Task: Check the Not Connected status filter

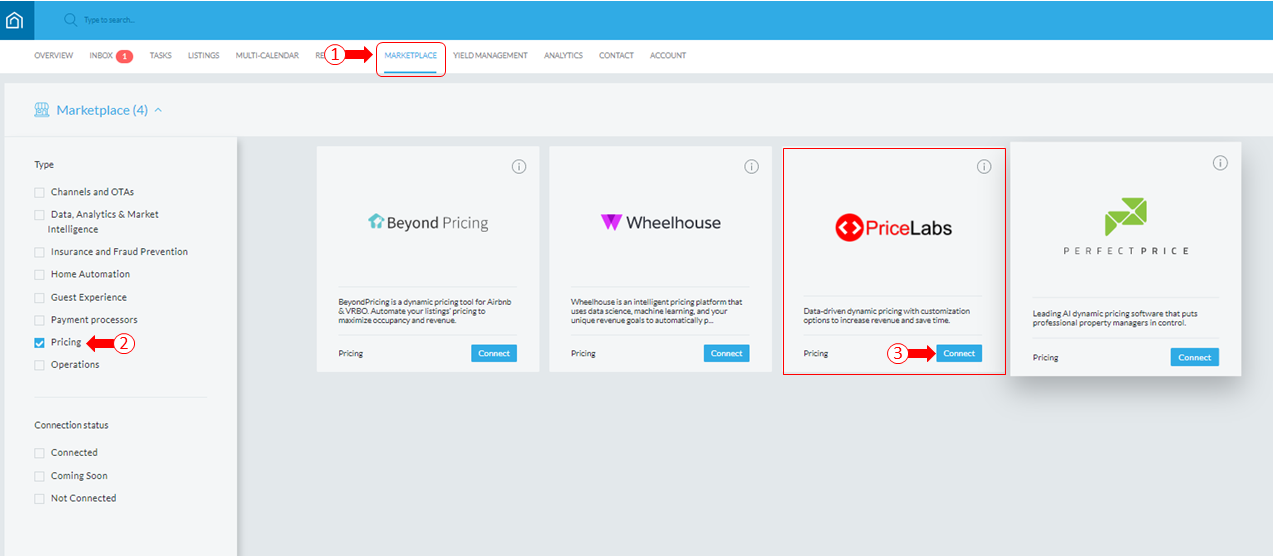Action: click(39, 498)
